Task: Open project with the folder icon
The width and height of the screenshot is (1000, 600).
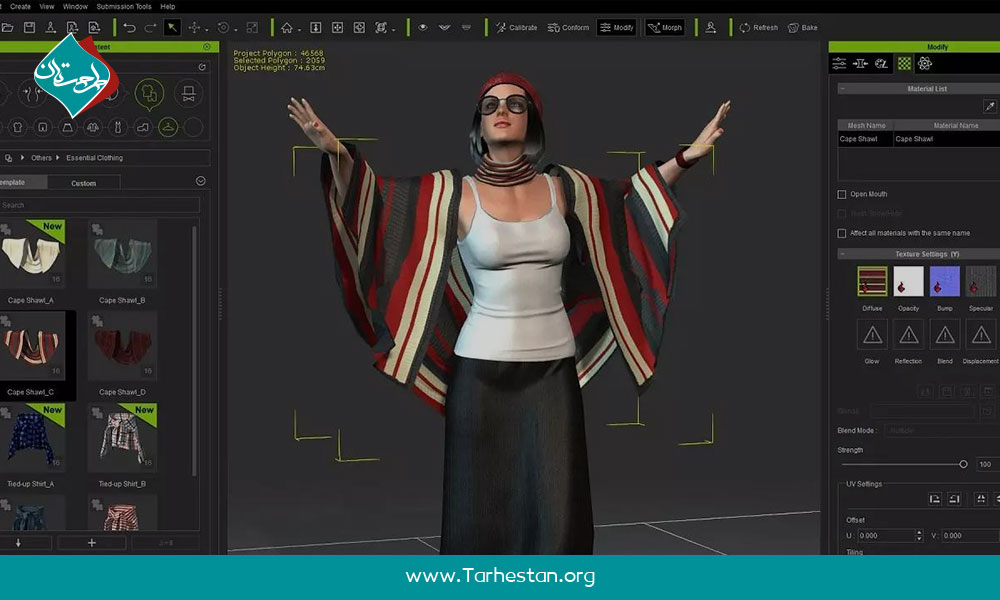Action: click(x=7, y=27)
